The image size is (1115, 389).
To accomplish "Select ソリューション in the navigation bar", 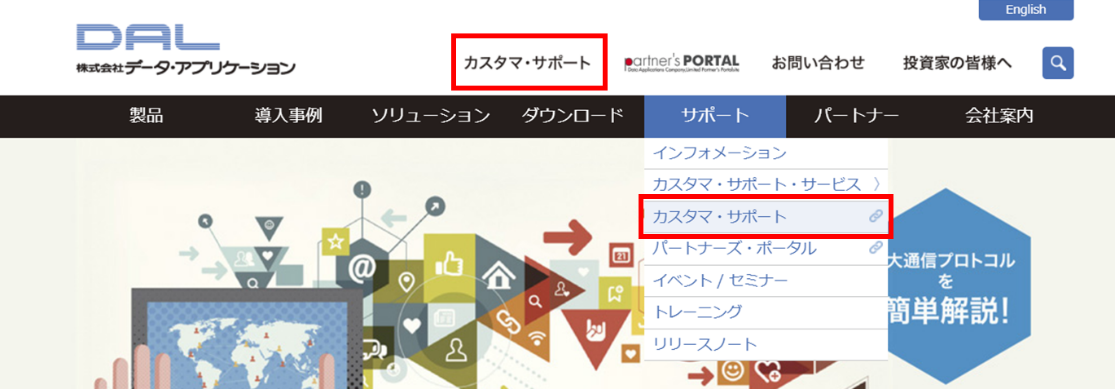I will pos(431,116).
